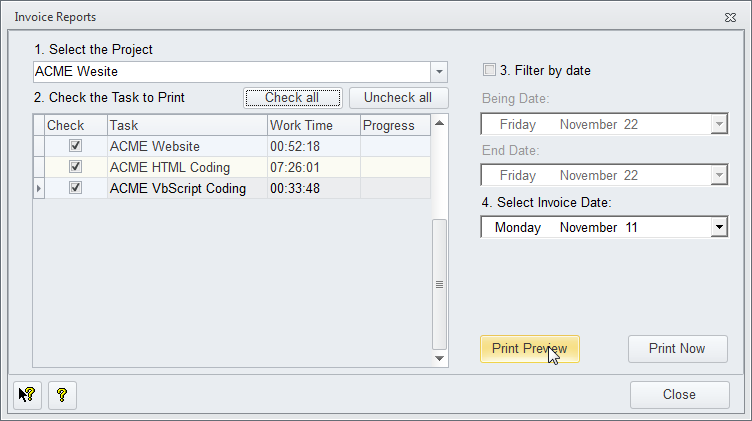The image size is (752, 421).
Task: Click the row indicator arrow beside VbScript Coding
Action: coord(39,188)
